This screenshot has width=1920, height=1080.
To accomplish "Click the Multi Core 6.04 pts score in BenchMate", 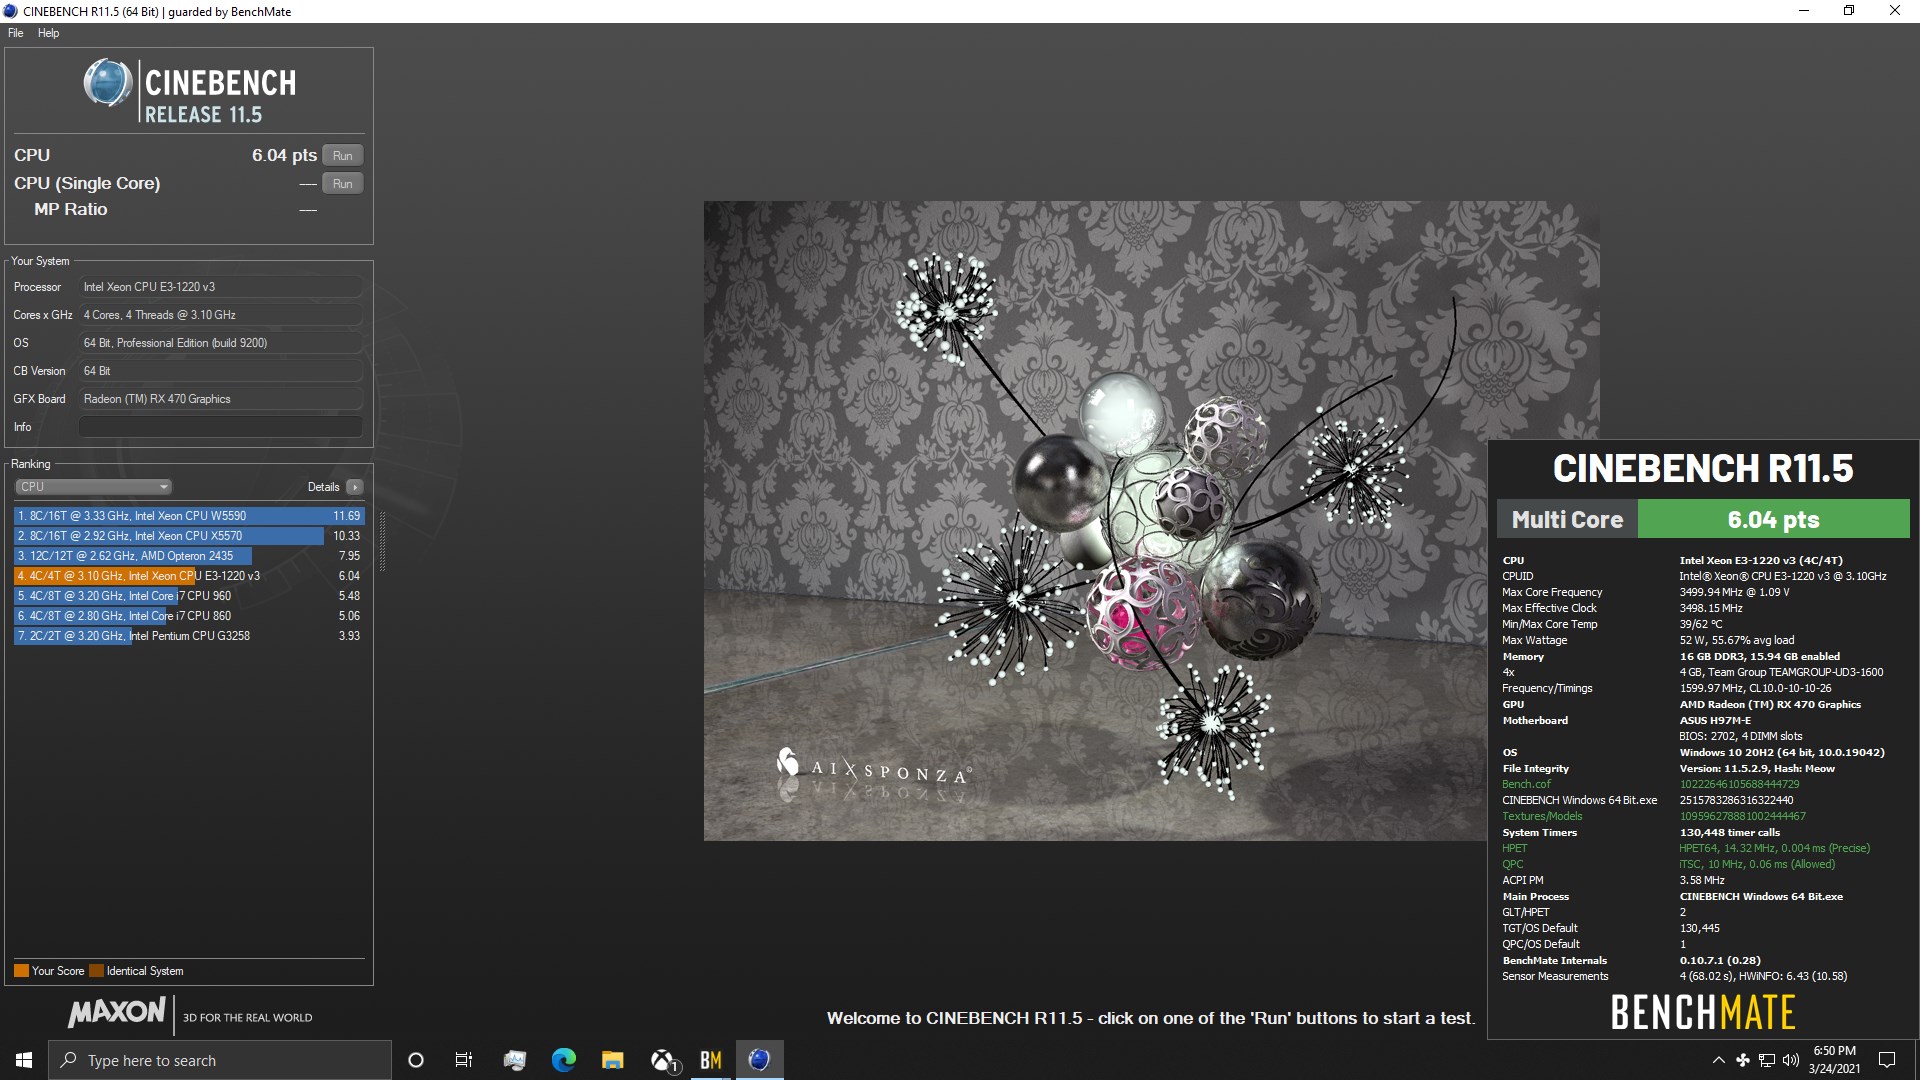I will (1773, 520).
